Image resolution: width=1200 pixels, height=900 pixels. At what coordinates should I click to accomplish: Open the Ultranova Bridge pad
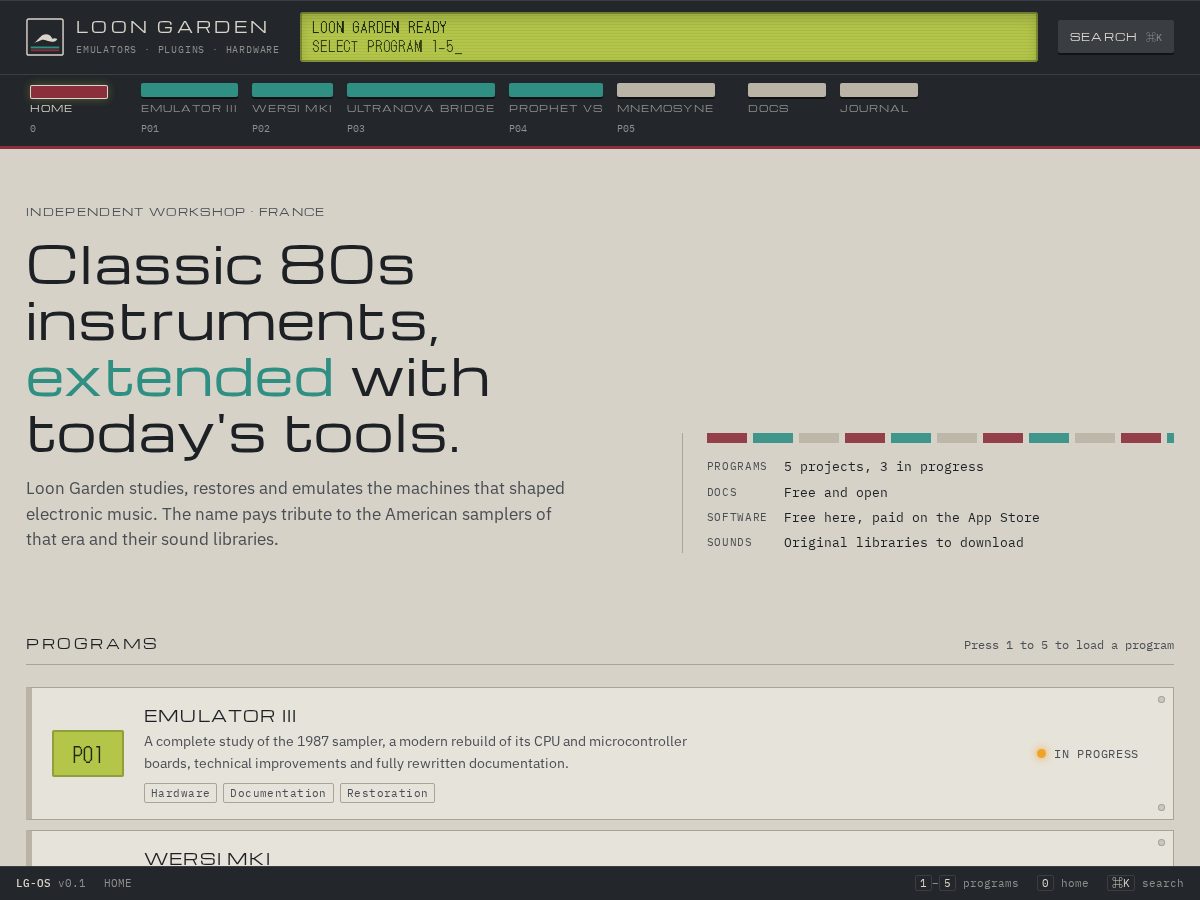[421, 109]
